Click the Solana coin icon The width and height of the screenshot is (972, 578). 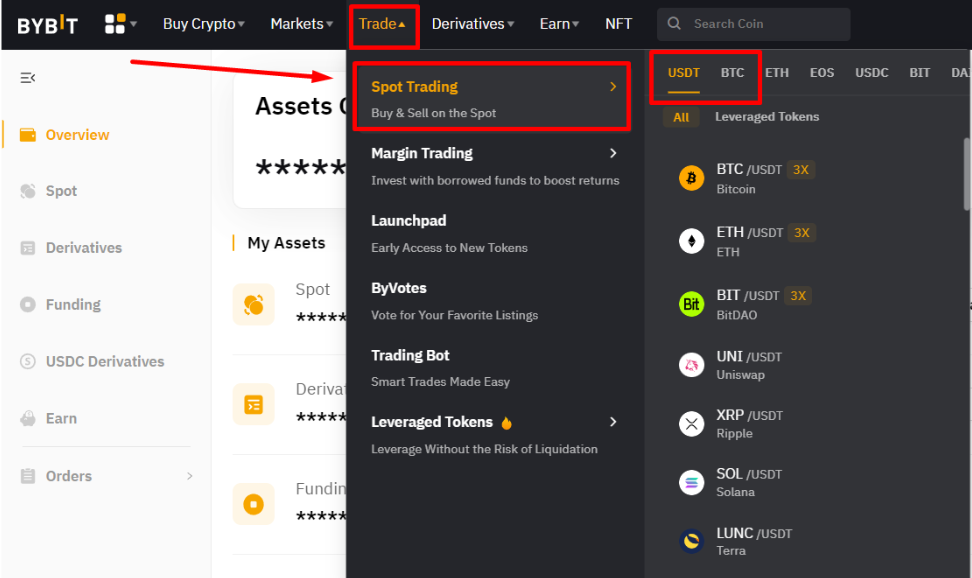pos(691,482)
